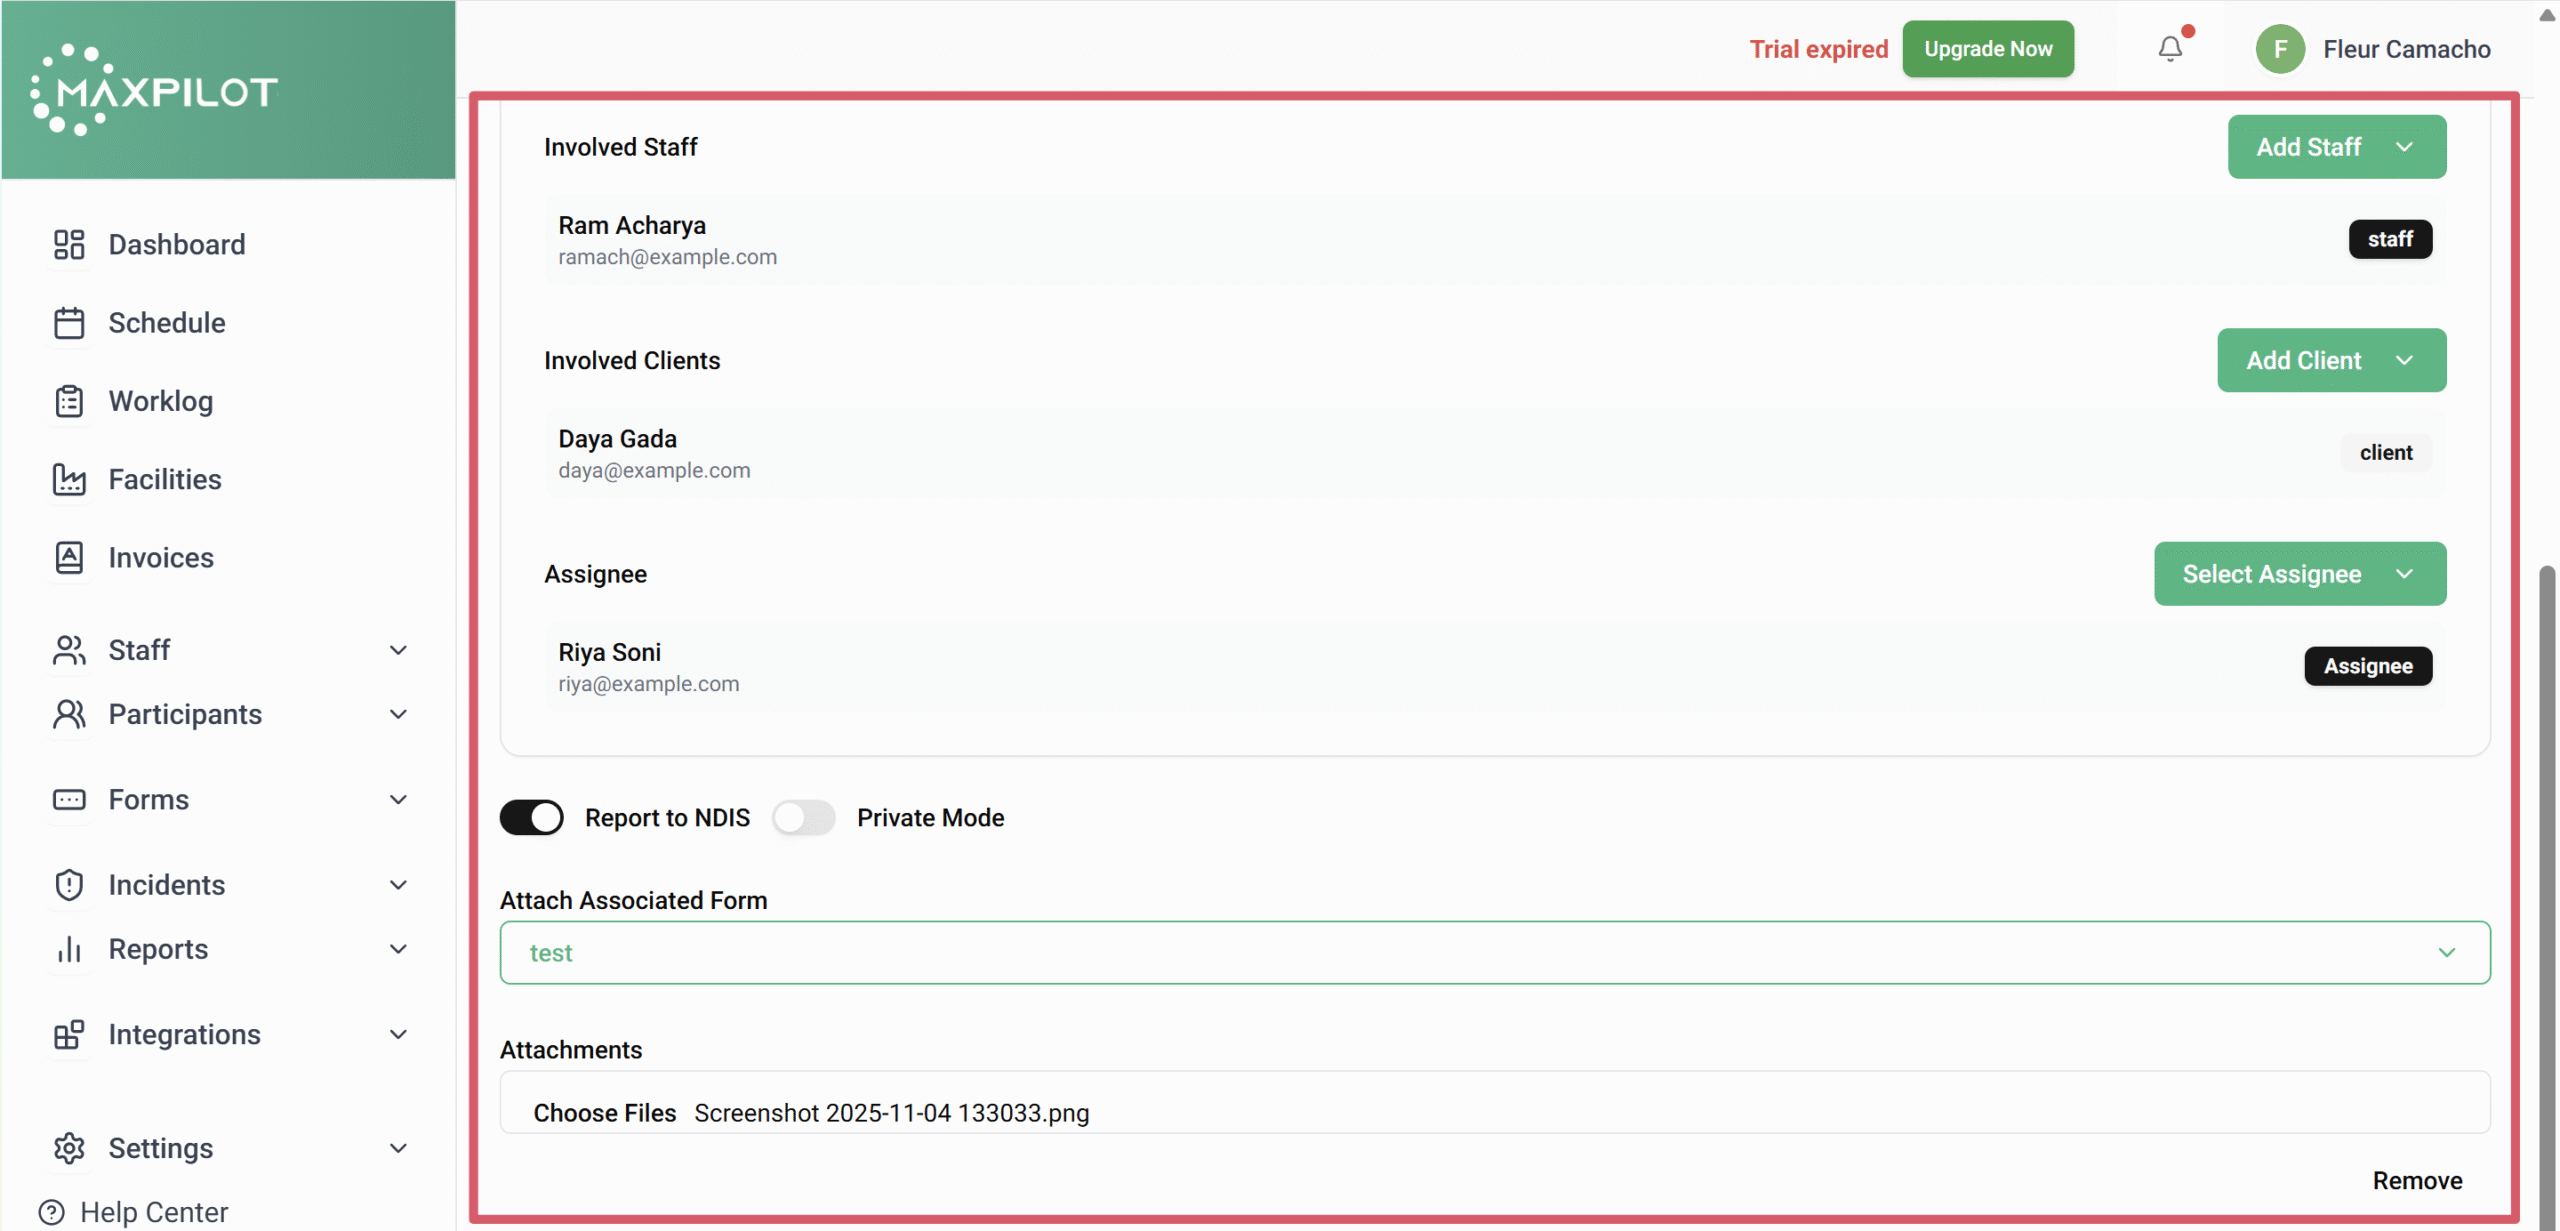Screen dimensions: 2560x1231
Task: Open the Attach Associated Form dropdown
Action: tap(1494, 952)
